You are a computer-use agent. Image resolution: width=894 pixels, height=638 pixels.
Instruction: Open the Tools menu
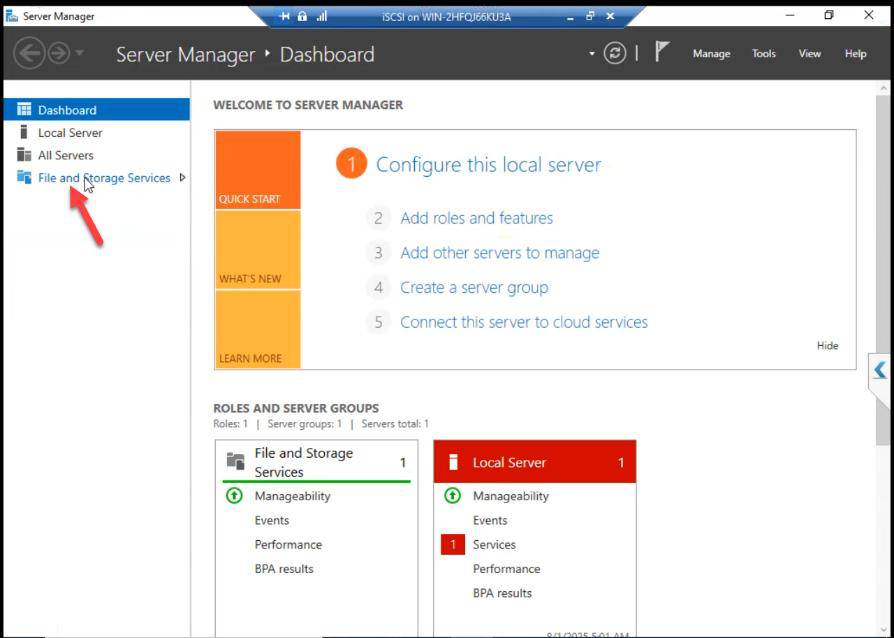763,54
